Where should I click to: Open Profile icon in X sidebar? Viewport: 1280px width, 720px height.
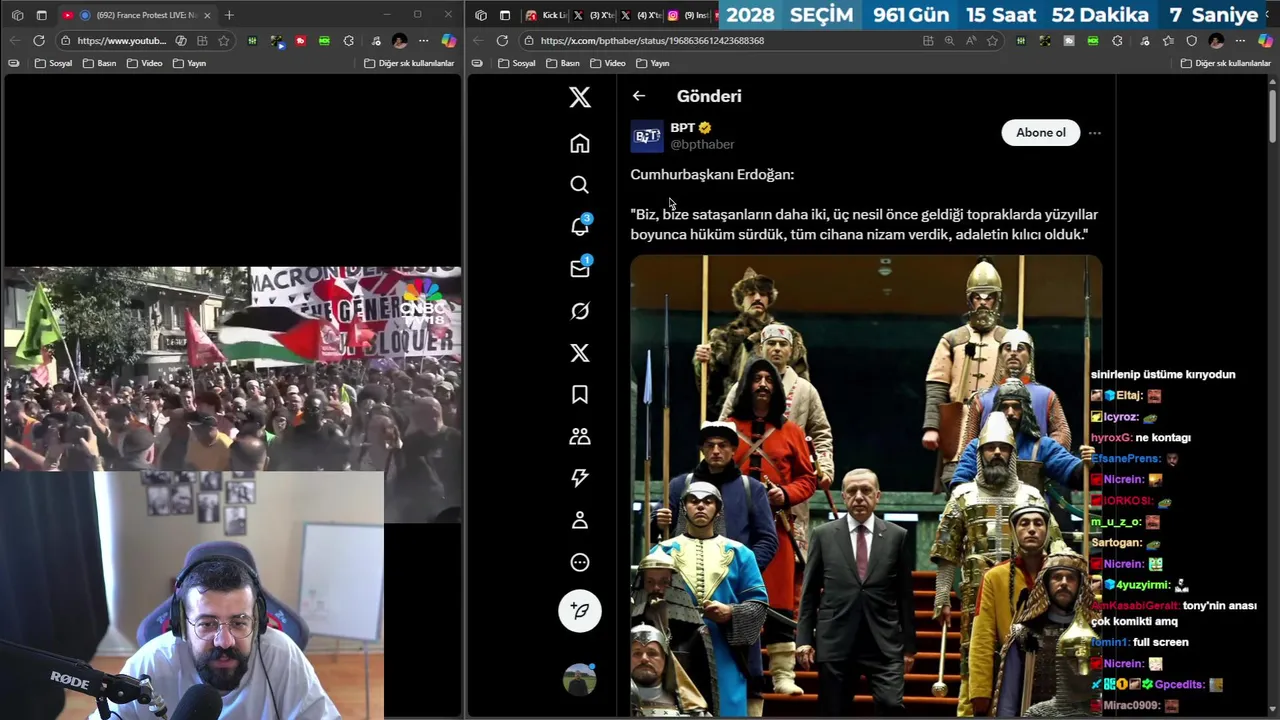(580, 520)
